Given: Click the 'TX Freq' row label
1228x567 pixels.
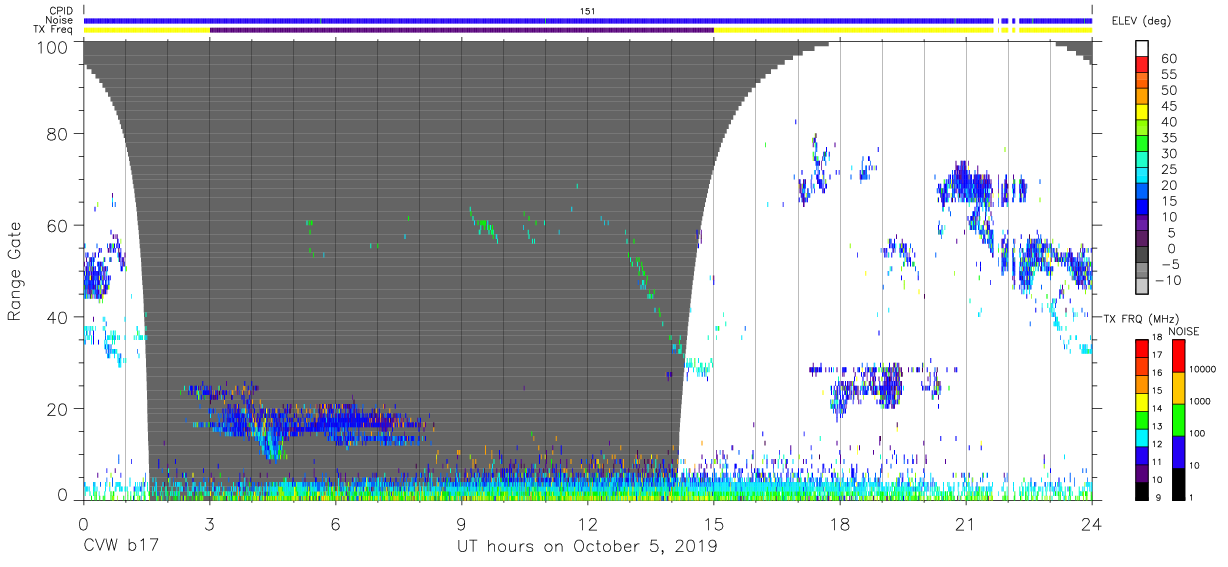Looking at the screenshot, I should point(54,30).
